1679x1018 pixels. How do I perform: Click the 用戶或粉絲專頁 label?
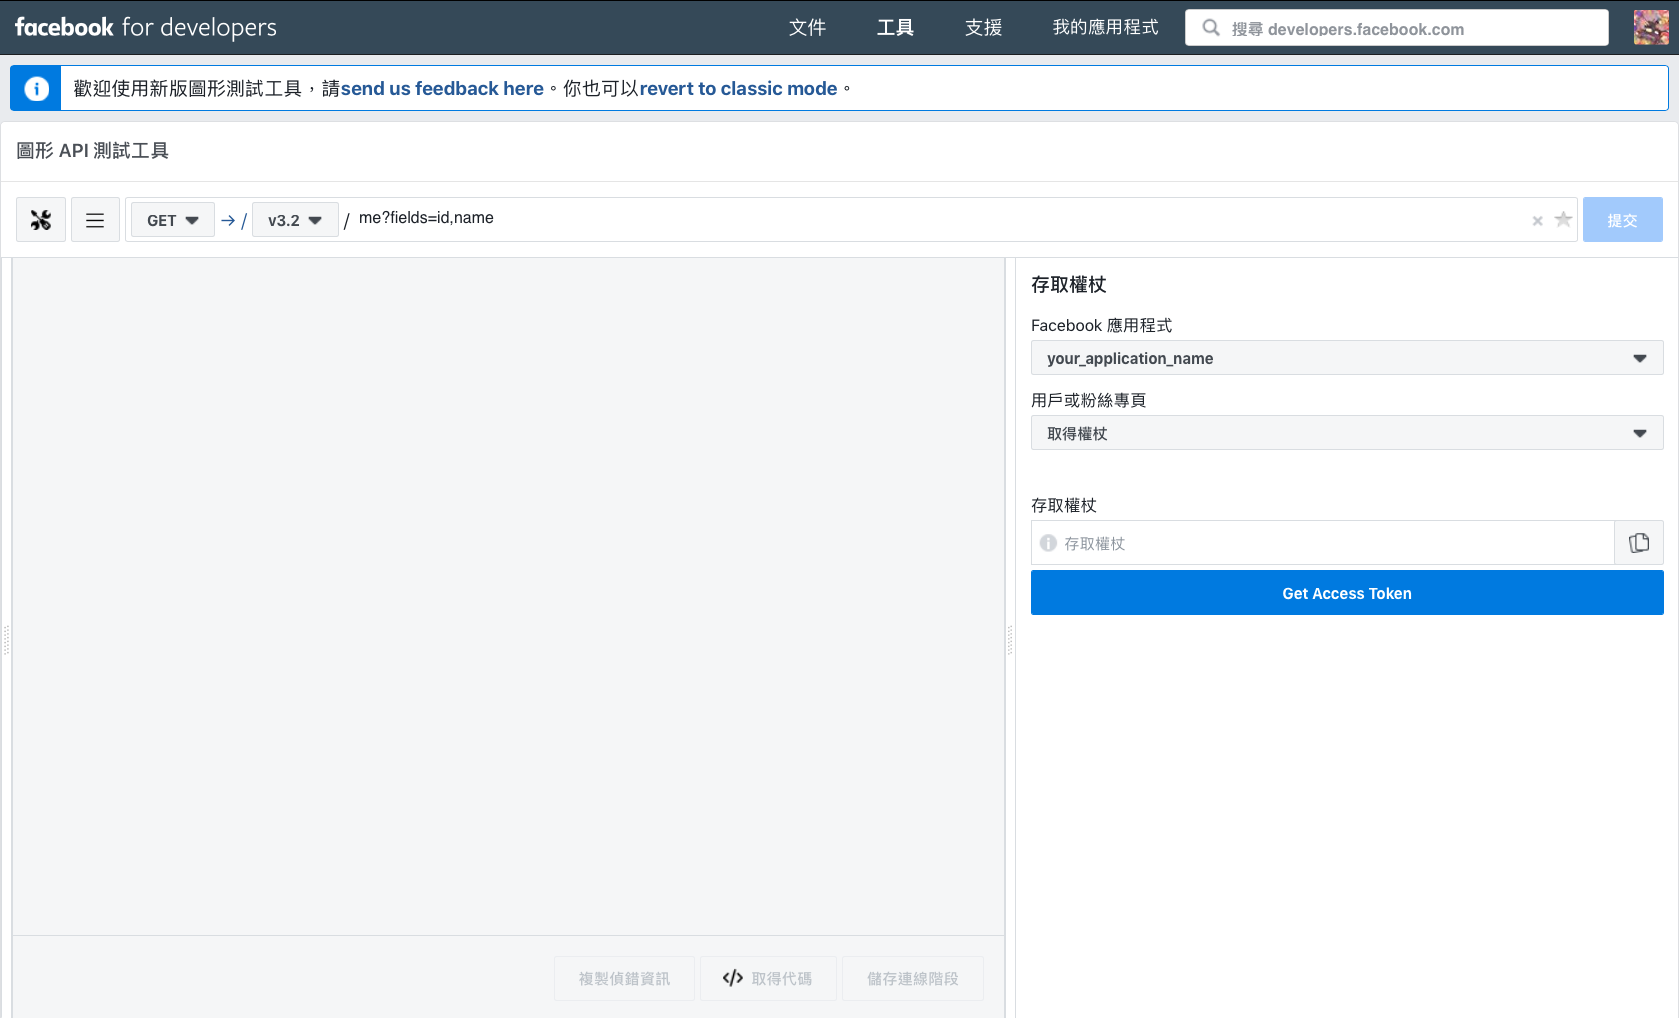tap(1088, 400)
